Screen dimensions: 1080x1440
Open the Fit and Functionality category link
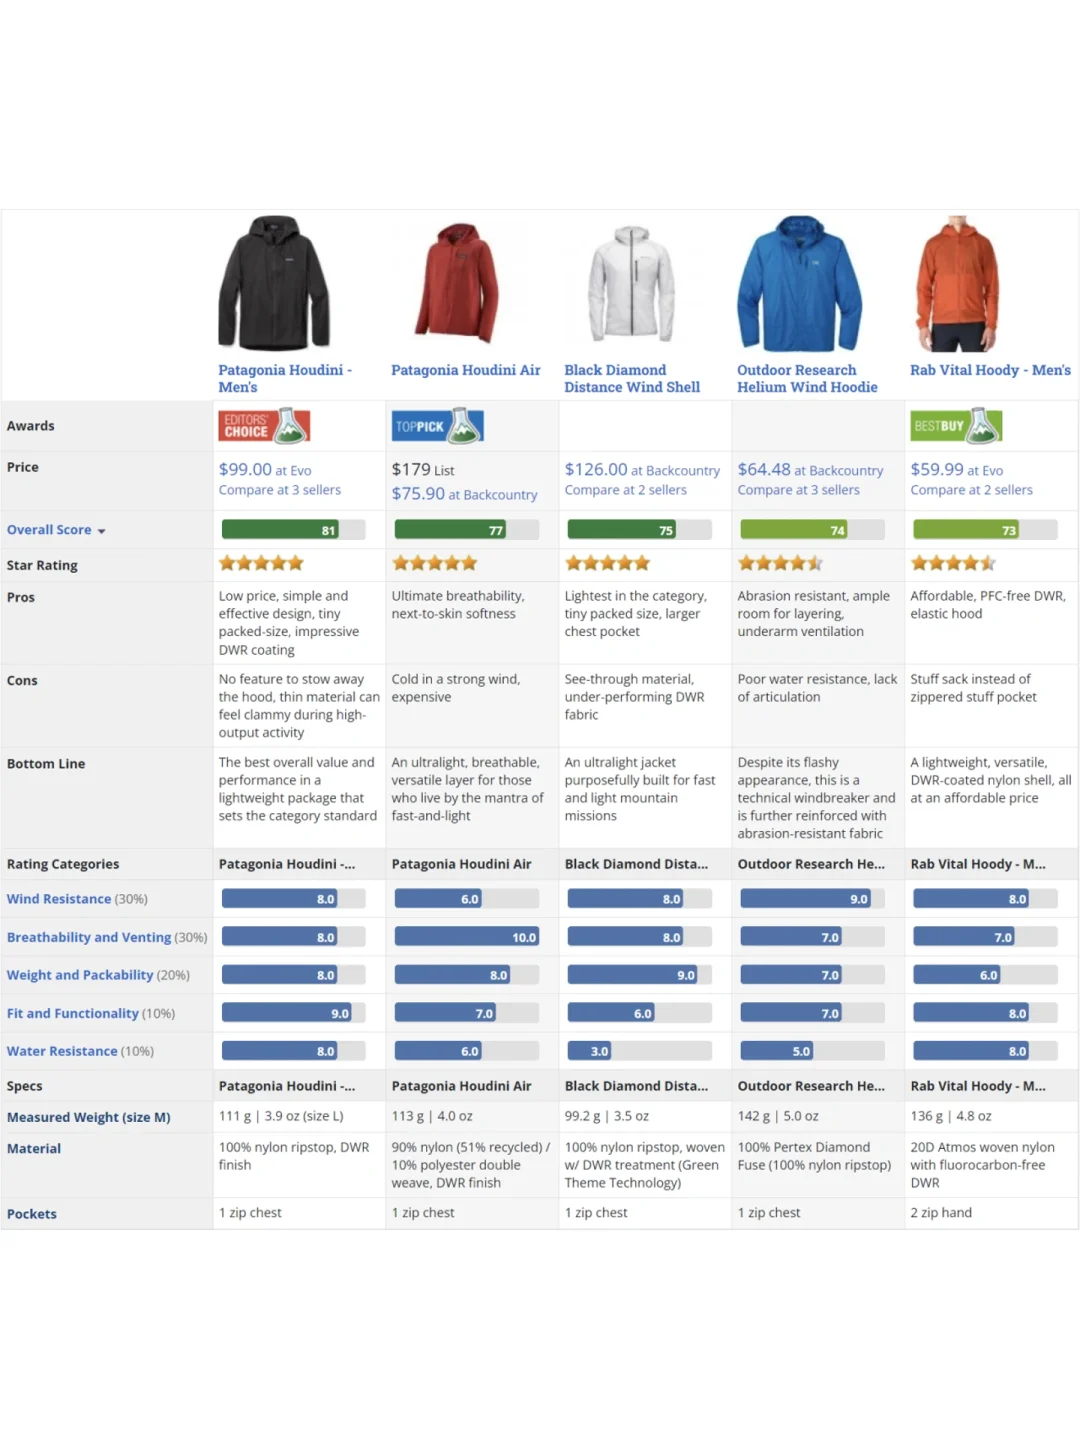pos(73,1013)
